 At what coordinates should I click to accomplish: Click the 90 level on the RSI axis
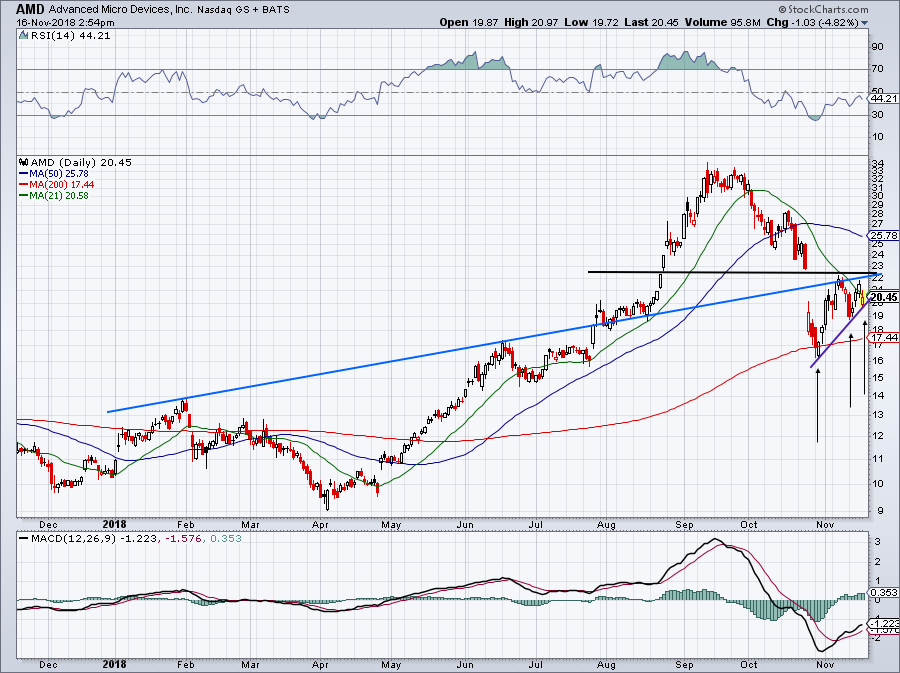[x=878, y=46]
